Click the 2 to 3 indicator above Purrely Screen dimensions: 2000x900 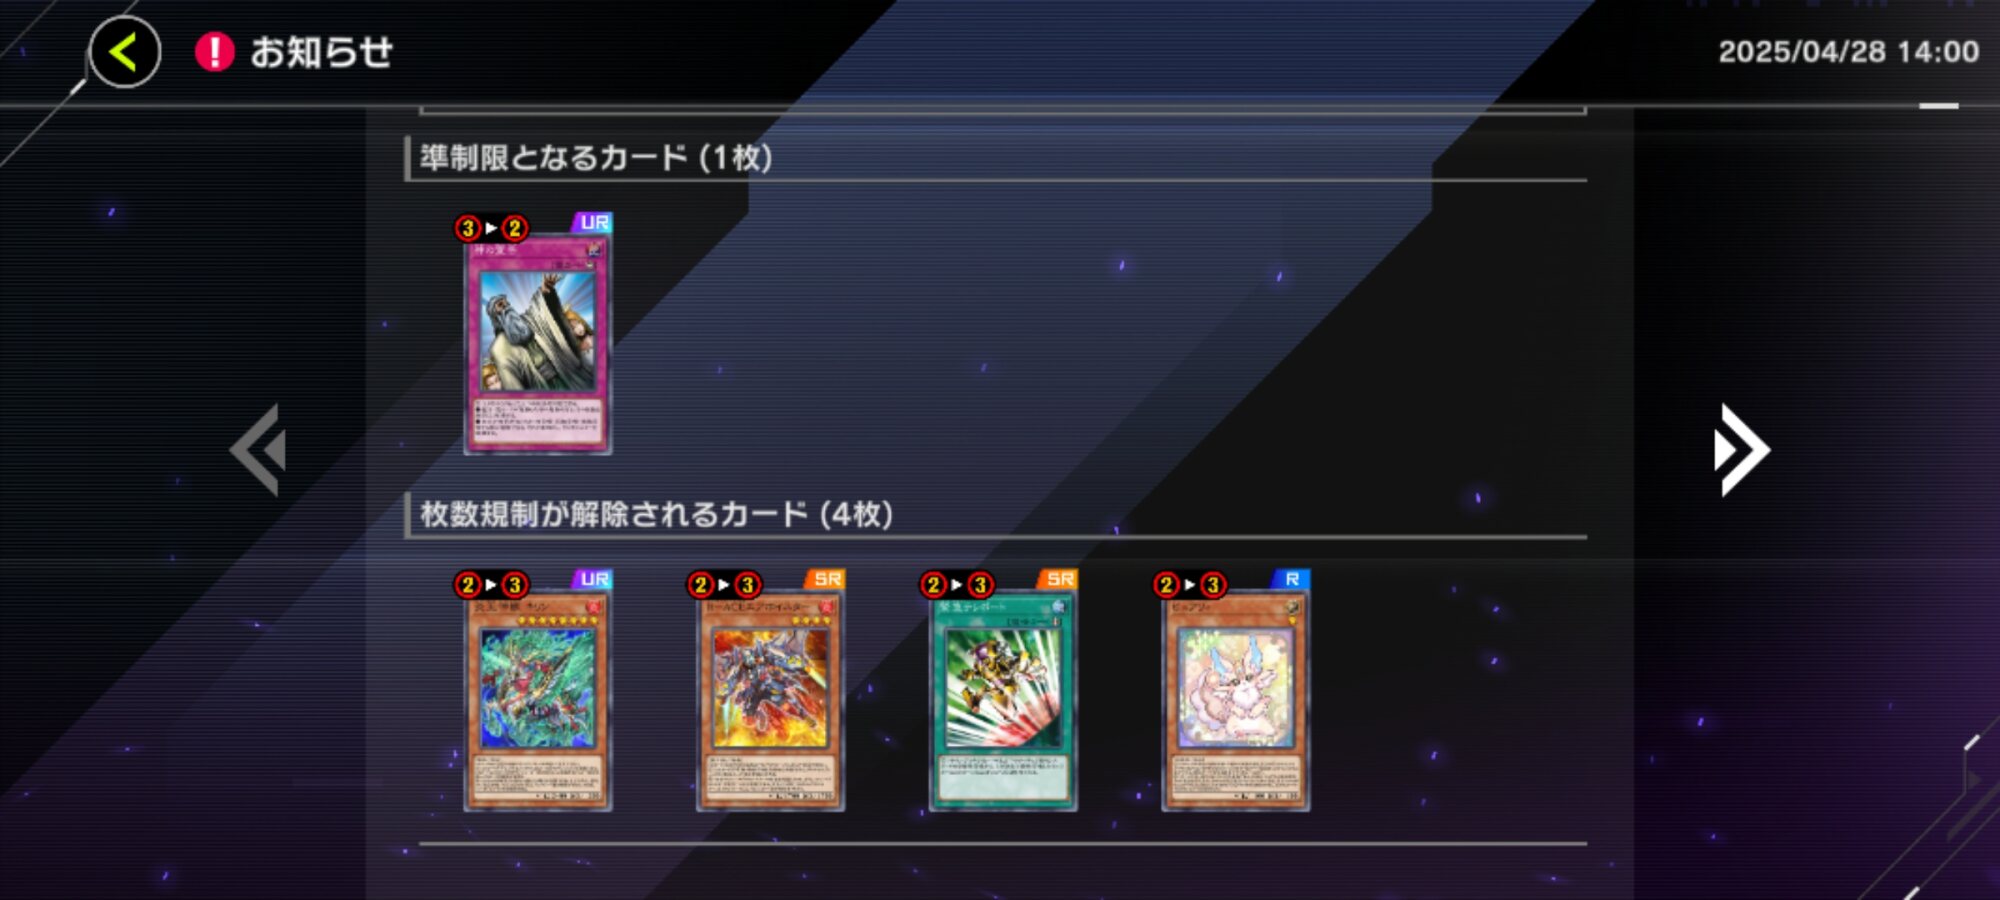[1189, 584]
